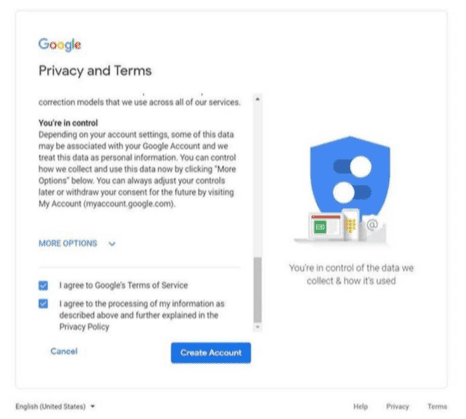Viewport: 466px width, 419px height.
Task: Click the blue shield illustration
Action: (x=350, y=178)
